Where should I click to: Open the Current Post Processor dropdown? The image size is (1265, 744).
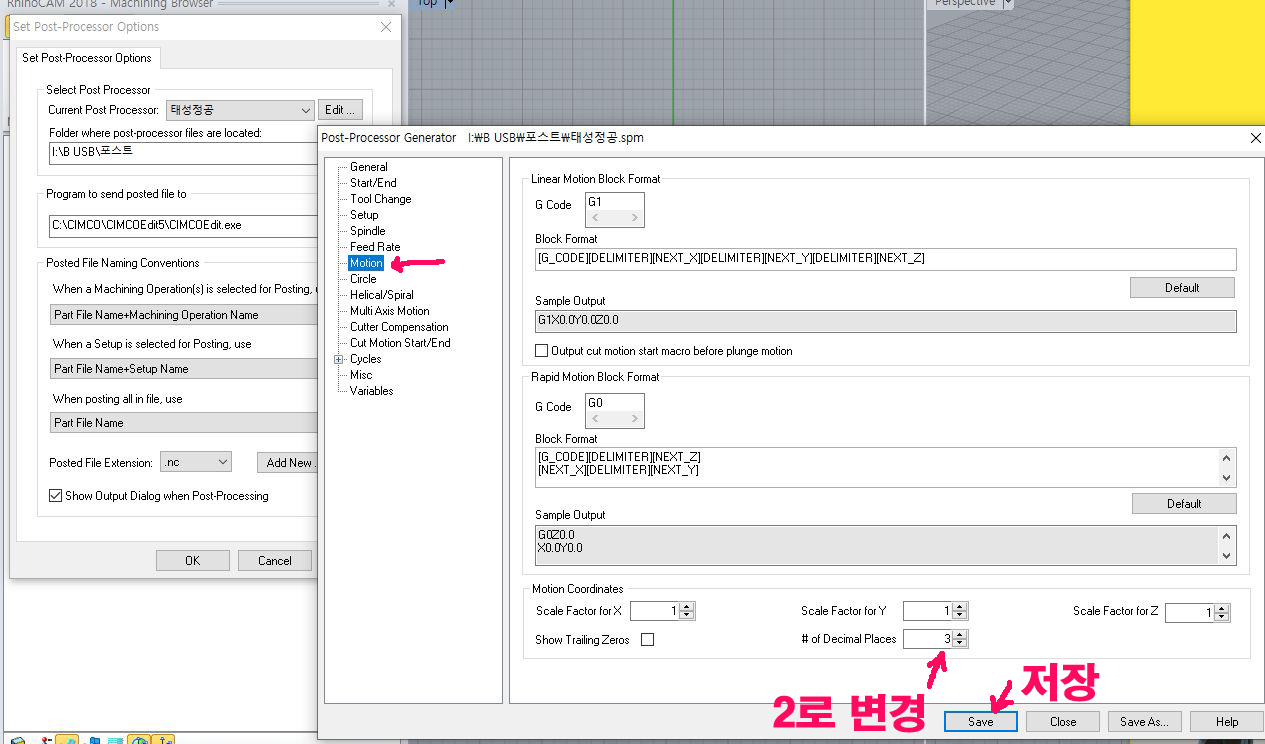pos(305,110)
